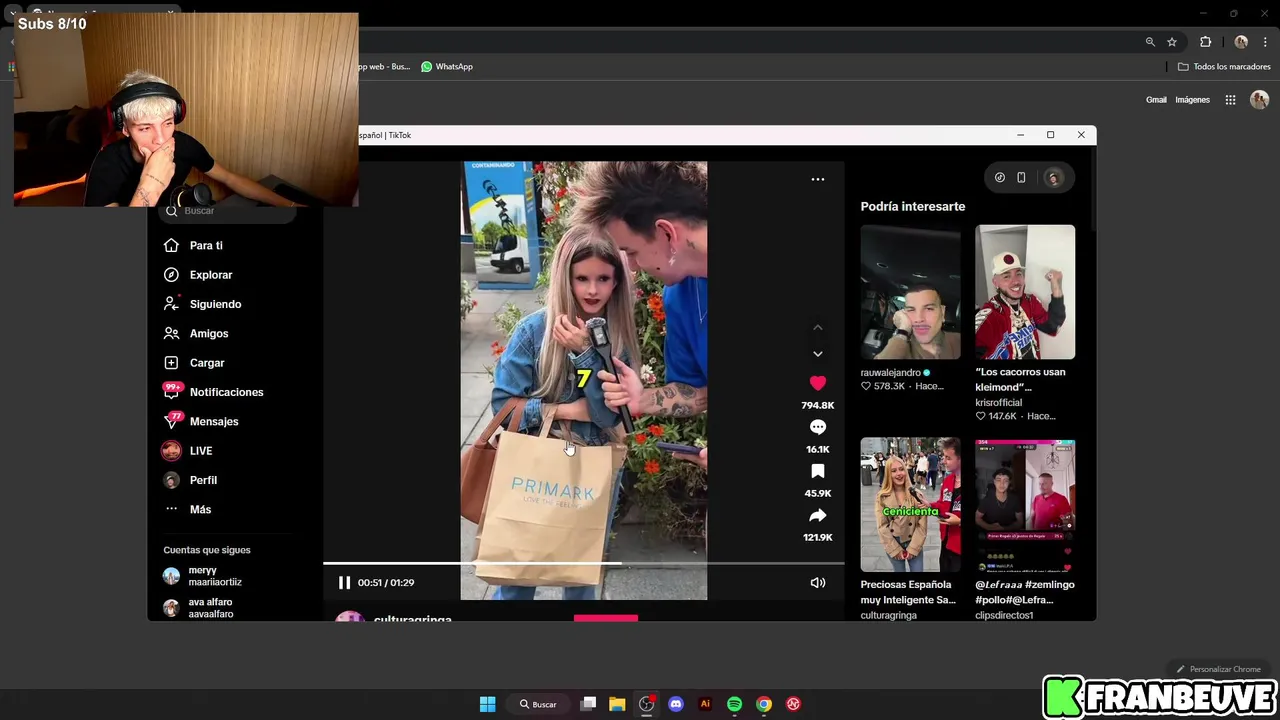The image size is (1280, 720).
Task: Open the Chrome profile avatar in toolbar
Action: pos(1241,42)
